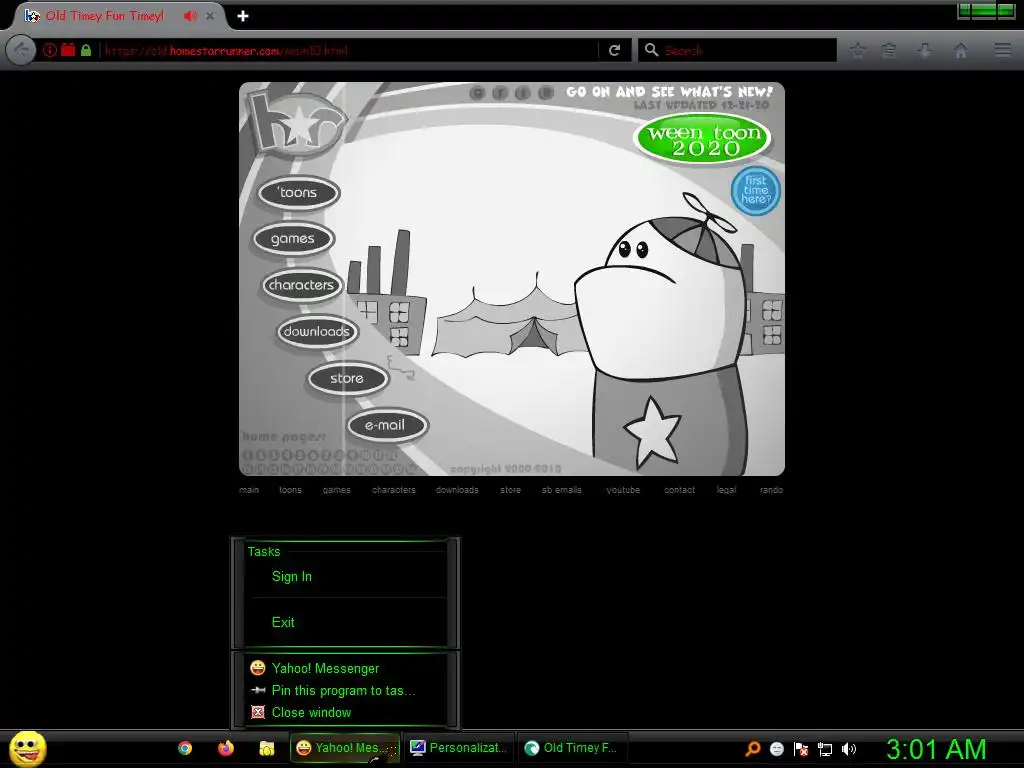
Task: Follow the characters link in footer navigation
Action: pyautogui.click(x=394, y=490)
